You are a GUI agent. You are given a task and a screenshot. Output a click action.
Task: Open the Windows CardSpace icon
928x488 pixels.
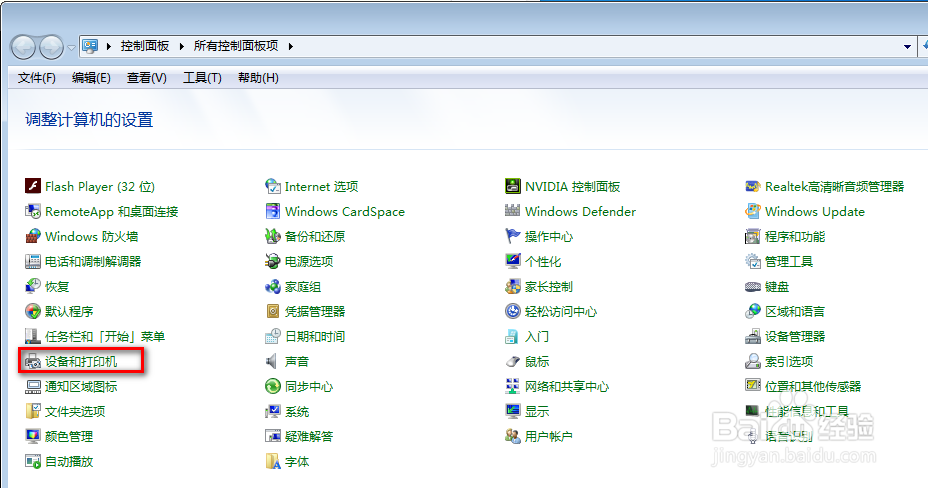pyautogui.click(x=272, y=211)
